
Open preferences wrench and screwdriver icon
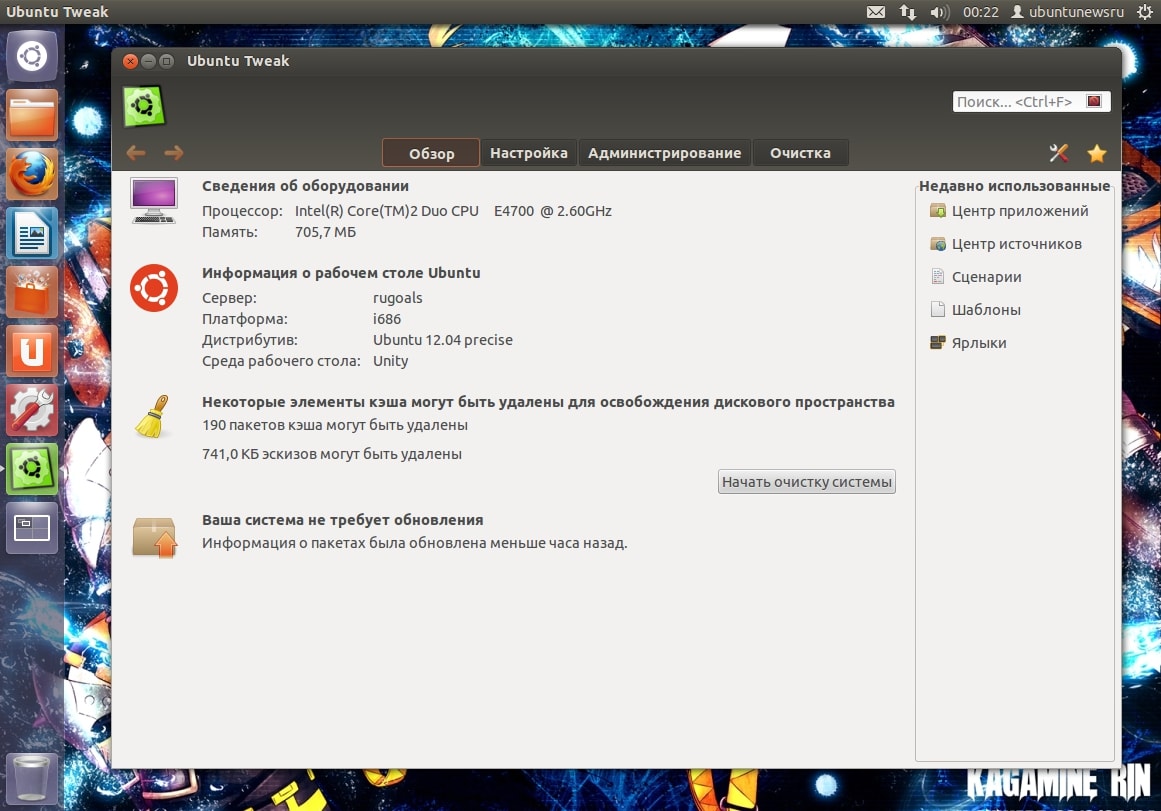point(1059,153)
